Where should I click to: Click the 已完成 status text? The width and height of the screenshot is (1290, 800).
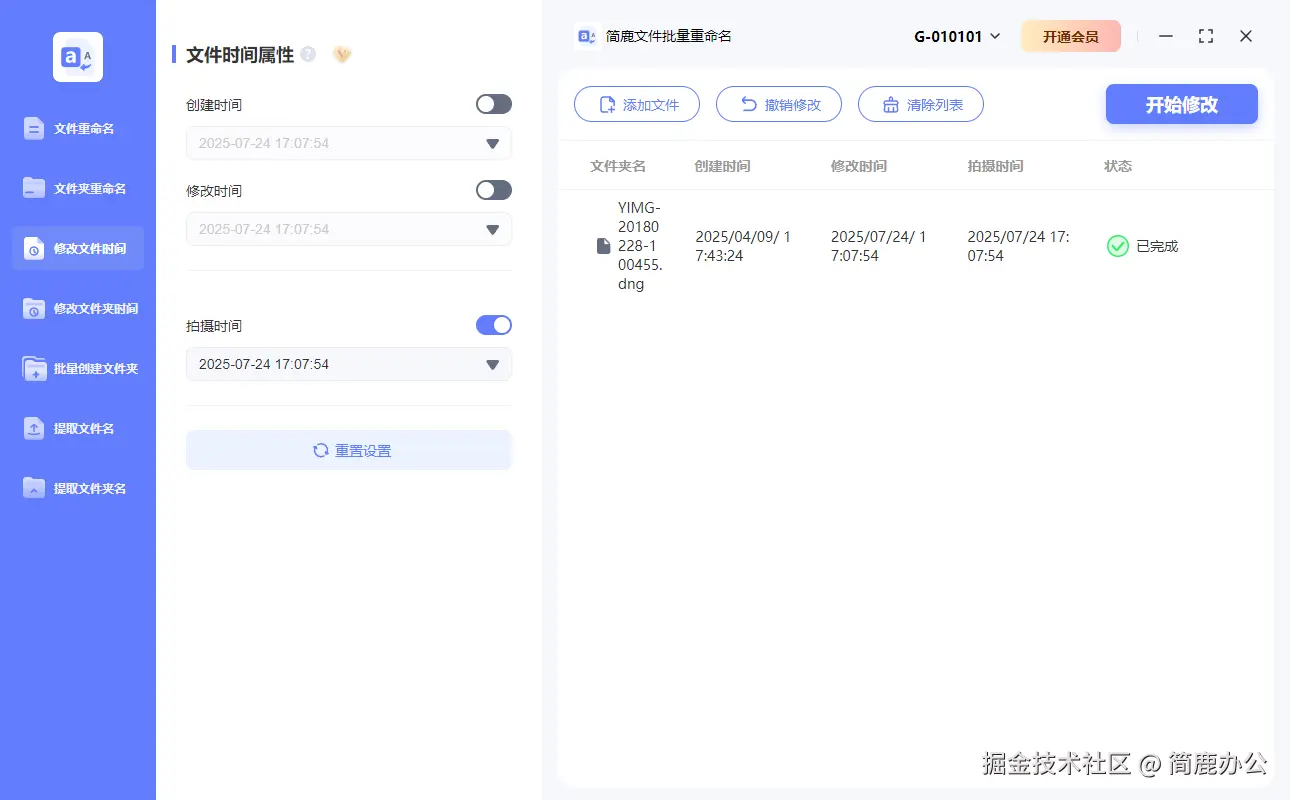(1157, 246)
